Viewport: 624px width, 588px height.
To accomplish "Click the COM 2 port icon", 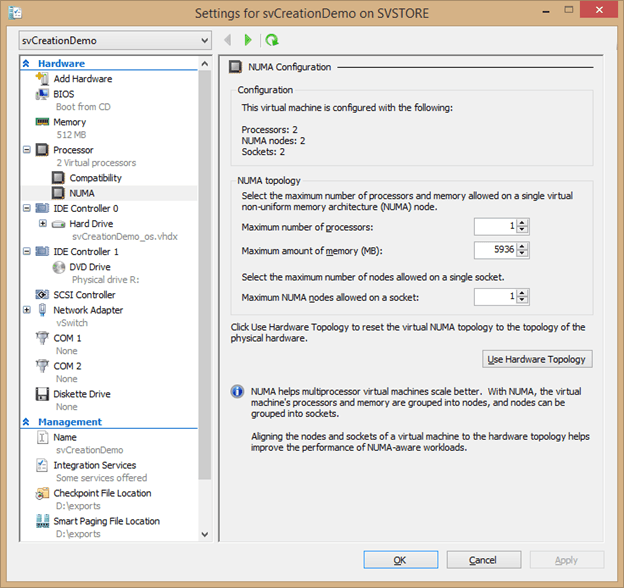I will 42,366.
